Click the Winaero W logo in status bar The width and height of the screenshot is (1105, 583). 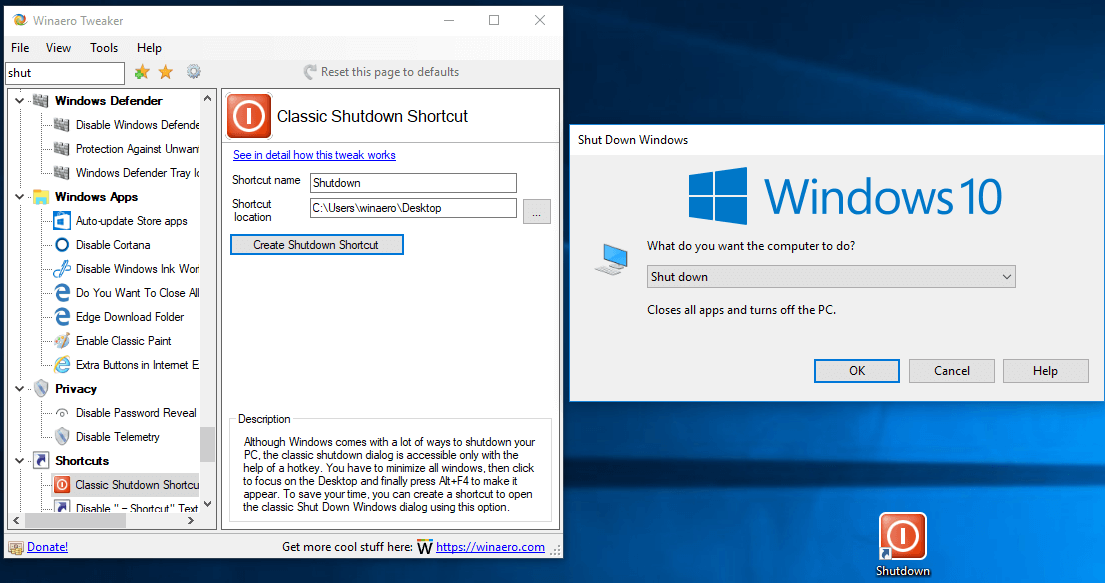point(425,547)
